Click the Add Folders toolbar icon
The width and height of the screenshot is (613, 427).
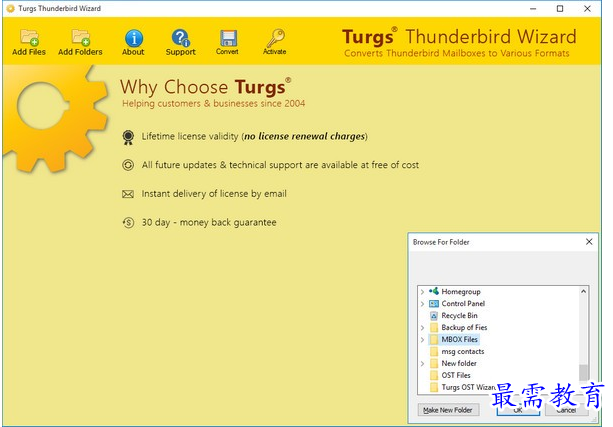81,38
